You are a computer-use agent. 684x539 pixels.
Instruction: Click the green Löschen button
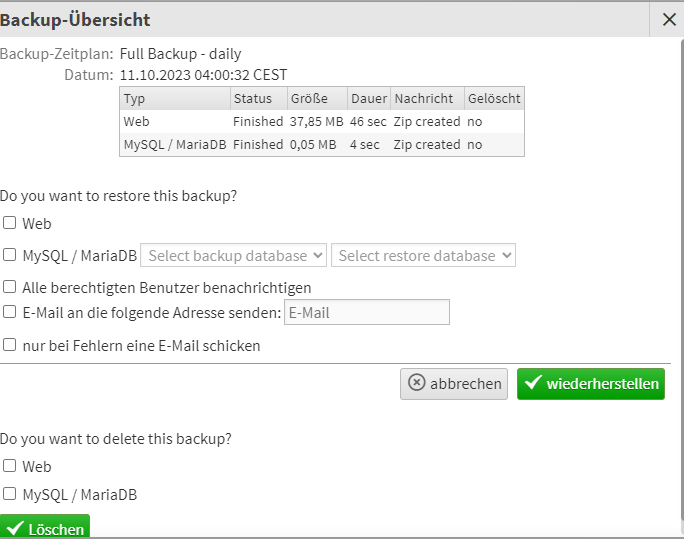pos(45,527)
